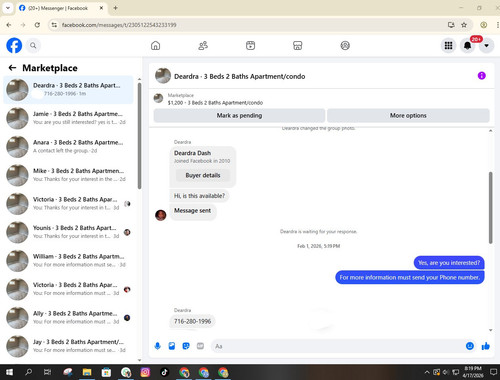The height and width of the screenshot is (380, 500).
Task: Open the Friends icon in top navigation
Action: [x=203, y=45]
